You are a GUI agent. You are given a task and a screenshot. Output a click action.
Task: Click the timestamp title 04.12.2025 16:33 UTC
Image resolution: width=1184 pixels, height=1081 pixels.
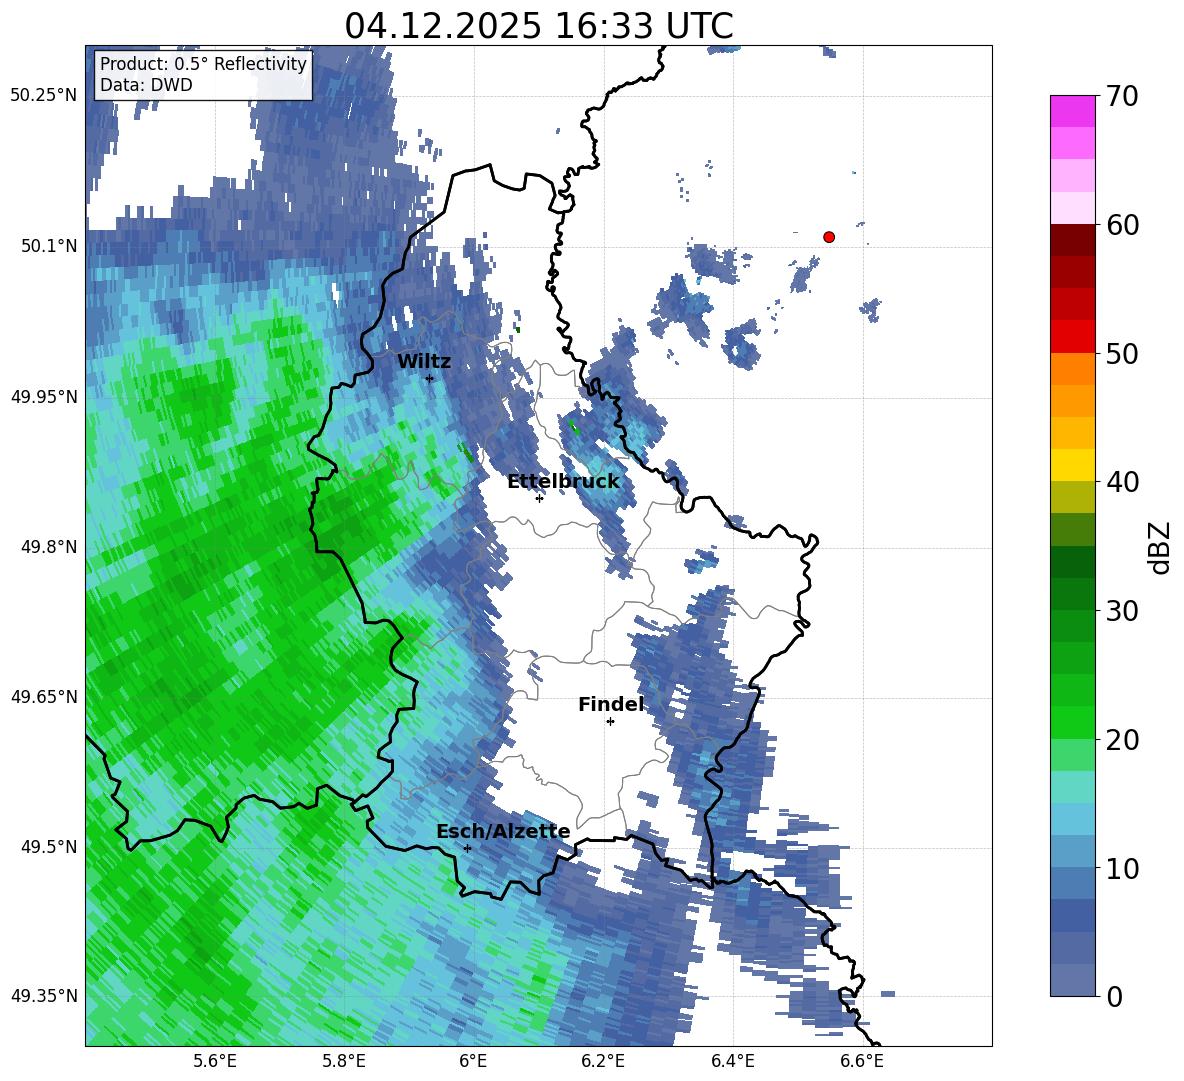(x=538, y=26)
